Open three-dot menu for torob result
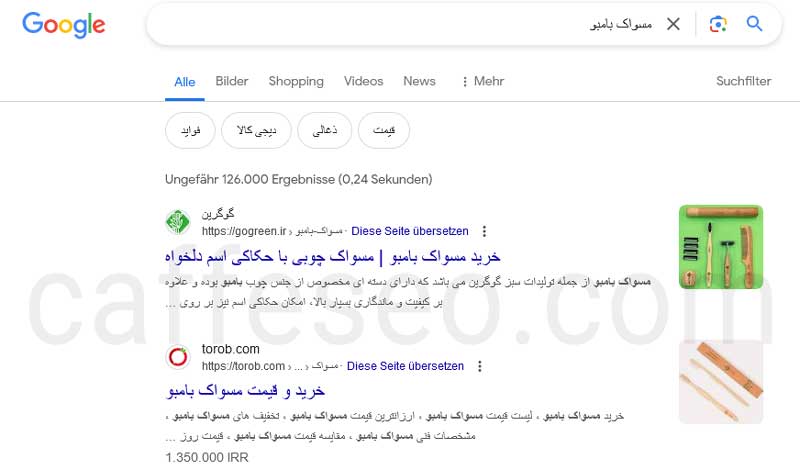This screenshot has width=800, height=470. 480,366
